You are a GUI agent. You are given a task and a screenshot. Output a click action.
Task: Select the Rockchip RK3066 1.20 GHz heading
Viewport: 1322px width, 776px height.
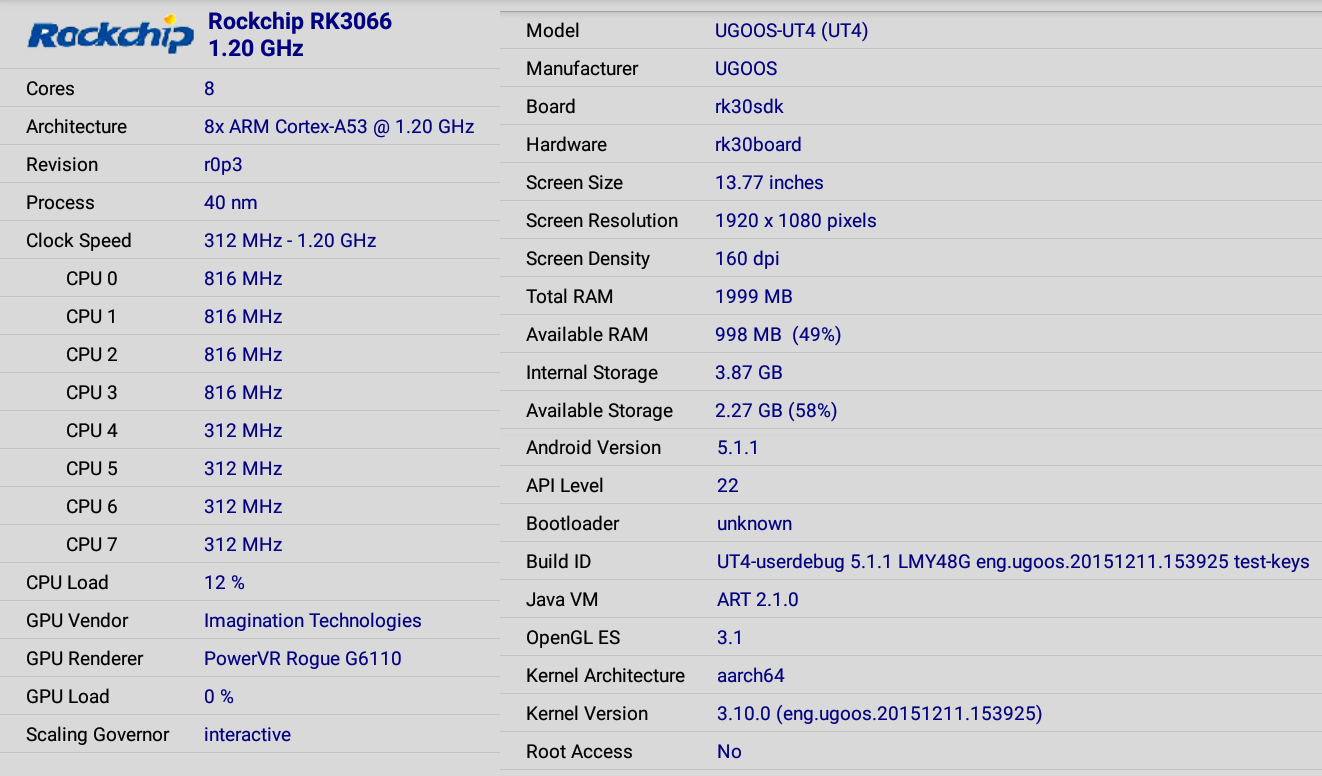[300, 35]
